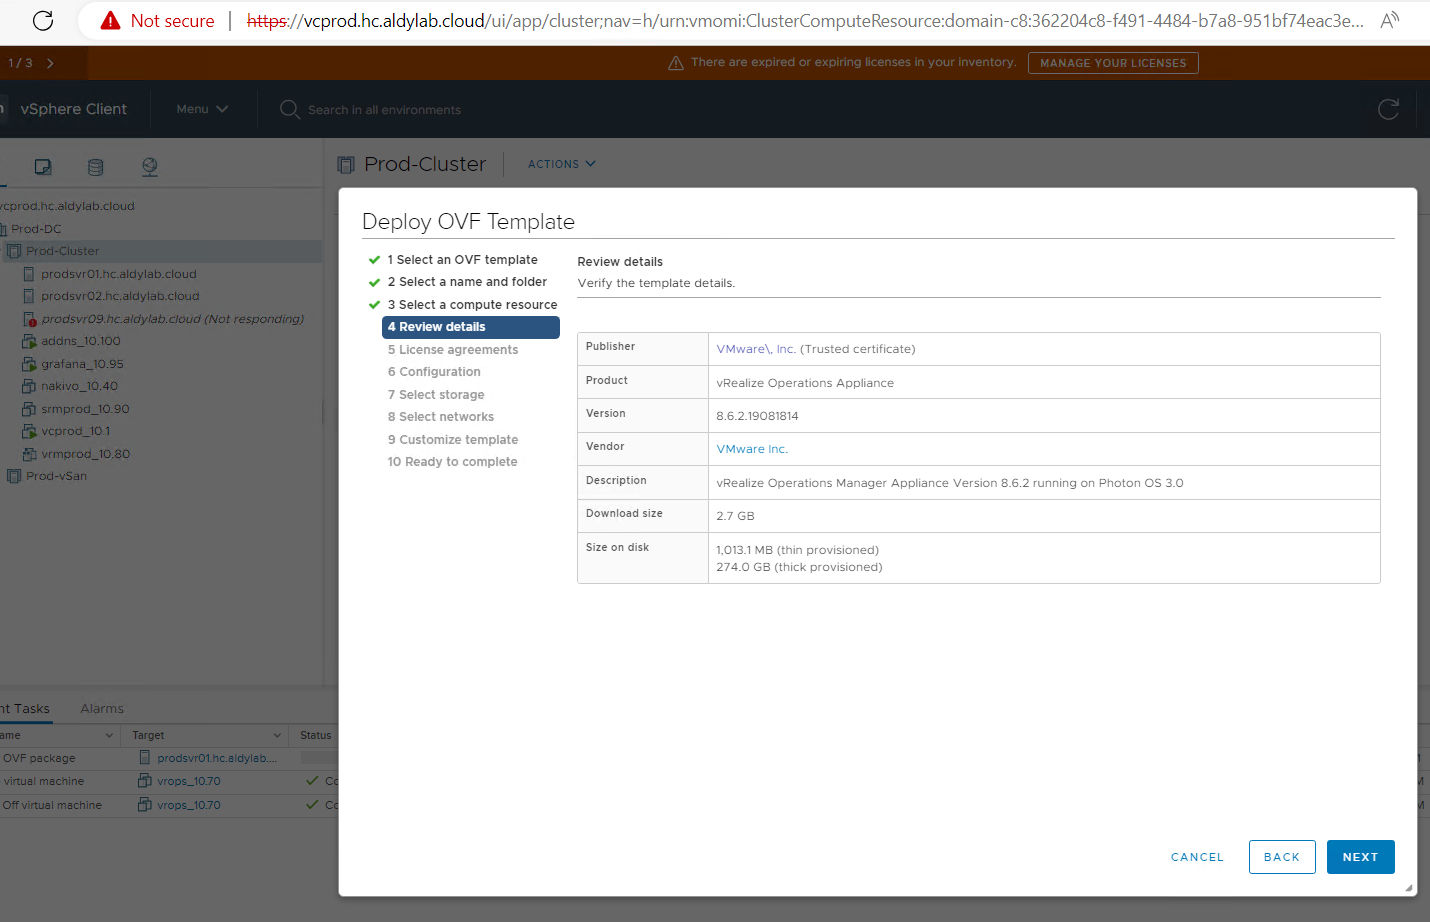The image size is (1430, 922).
Task: Click Manage Your Licenses button
Action: [1113, 63]
